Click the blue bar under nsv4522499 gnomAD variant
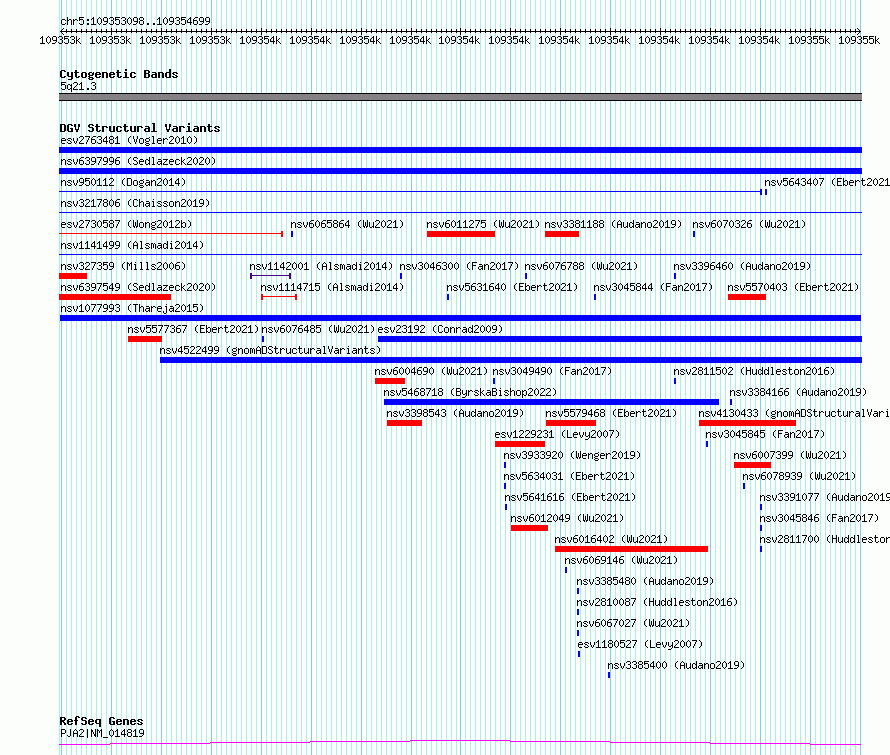This screenshot has width=890, height=755. pyautogui.click(x=511, y=360)
